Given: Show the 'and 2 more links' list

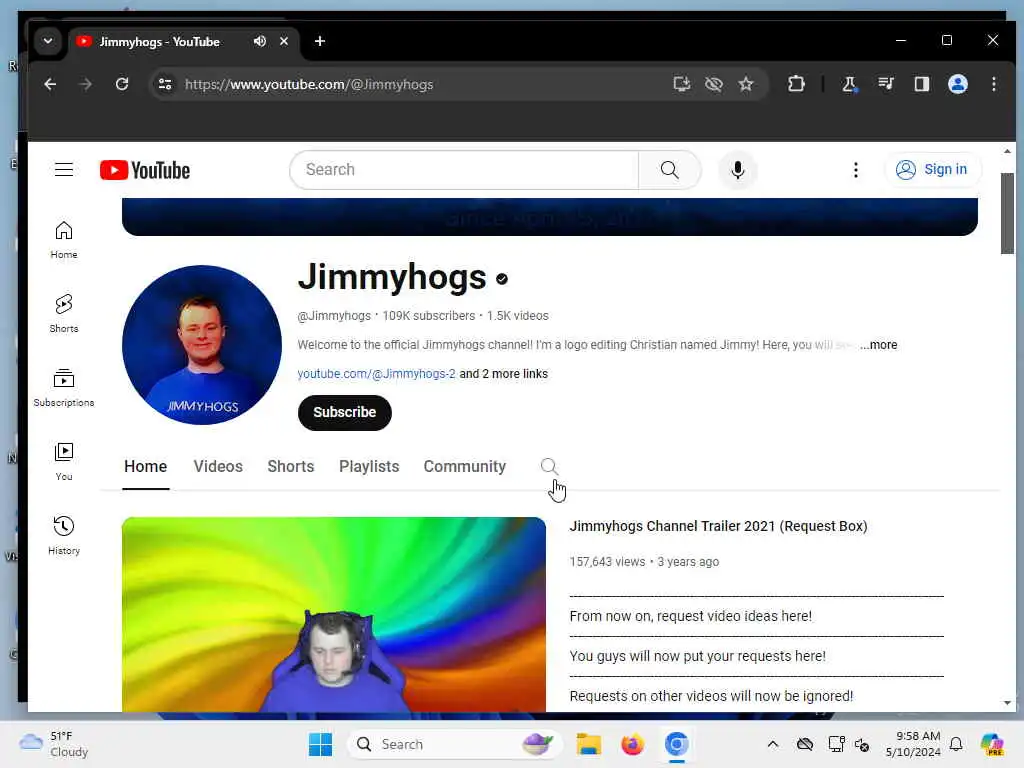Looking at the screenshot, I should (504, 374).
